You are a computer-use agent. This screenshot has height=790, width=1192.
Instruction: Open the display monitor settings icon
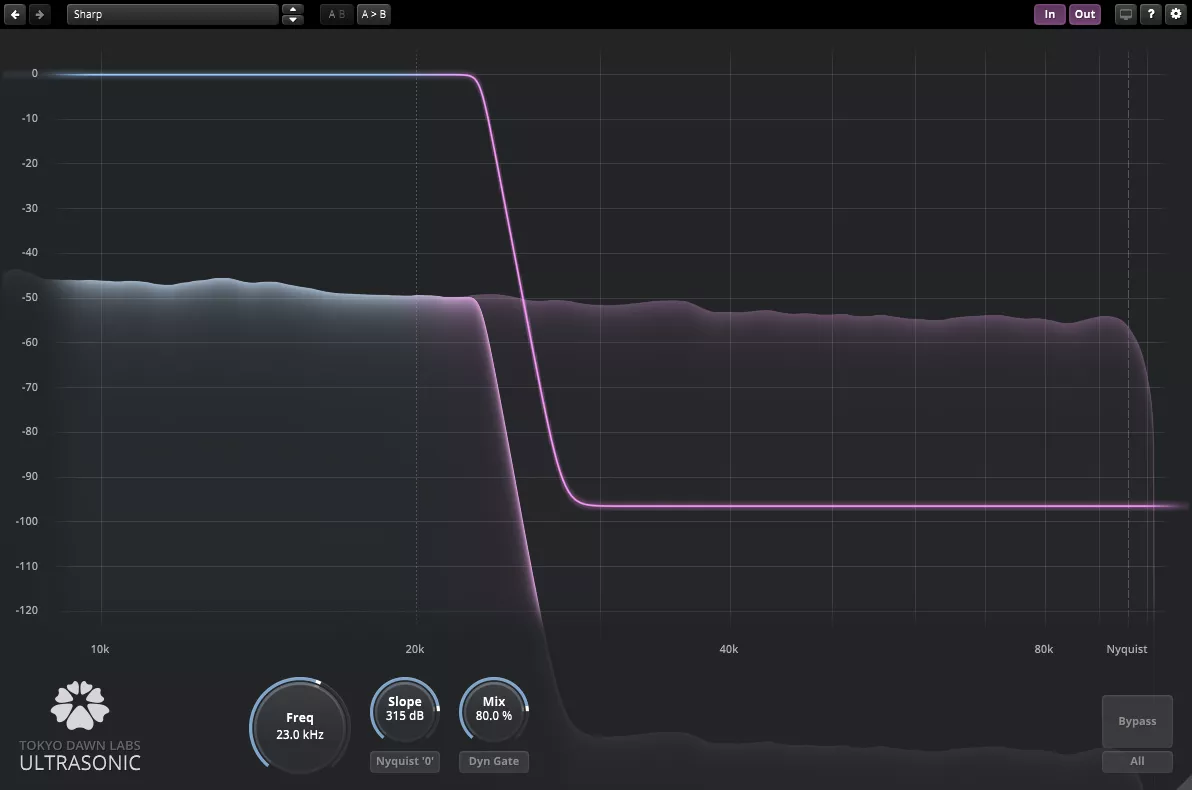tap(1126, 14)
